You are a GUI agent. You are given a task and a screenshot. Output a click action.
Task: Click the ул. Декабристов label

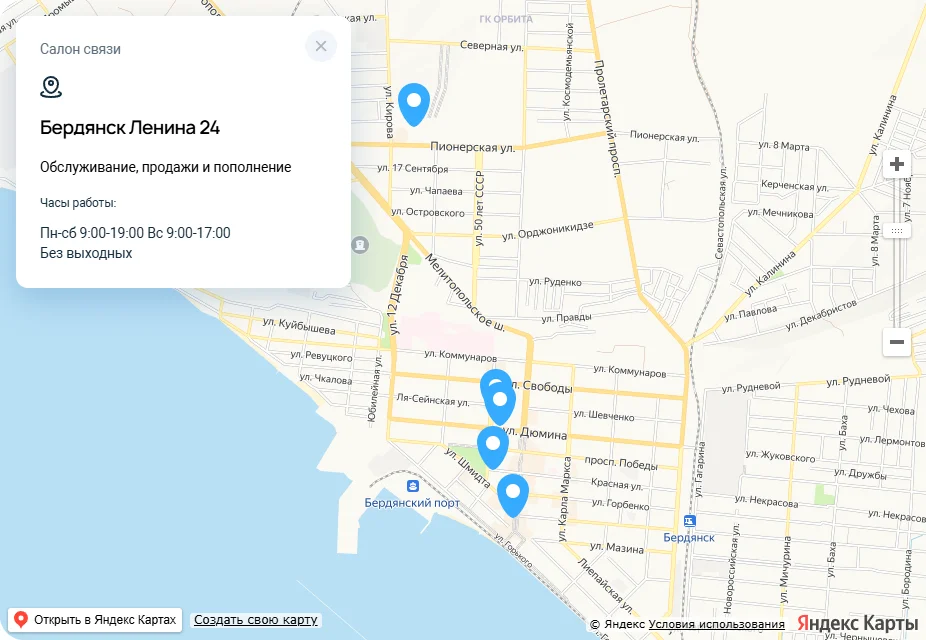click(821, 315)
